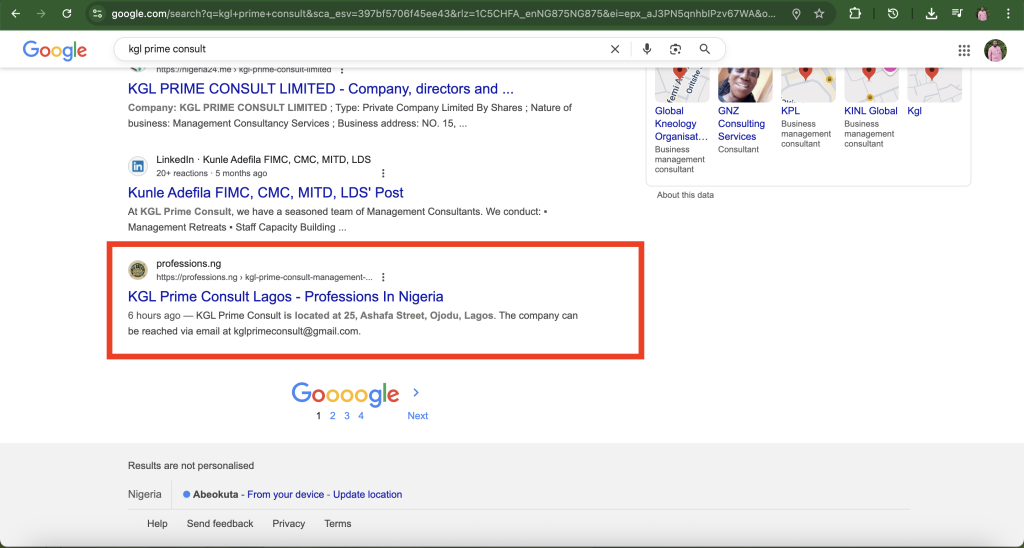Screen dimensions: 1024x548
Task: Open KGL PRIME CONSULT LIMITED company result
Action: pos(321,89)
